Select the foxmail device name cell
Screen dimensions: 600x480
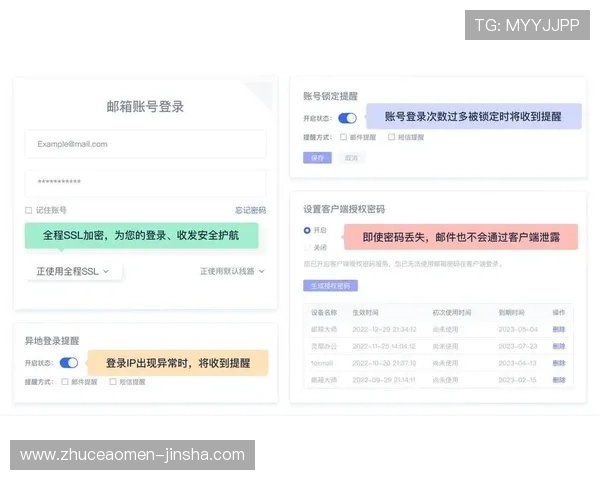pyautogui.click(x=322, y=363)
